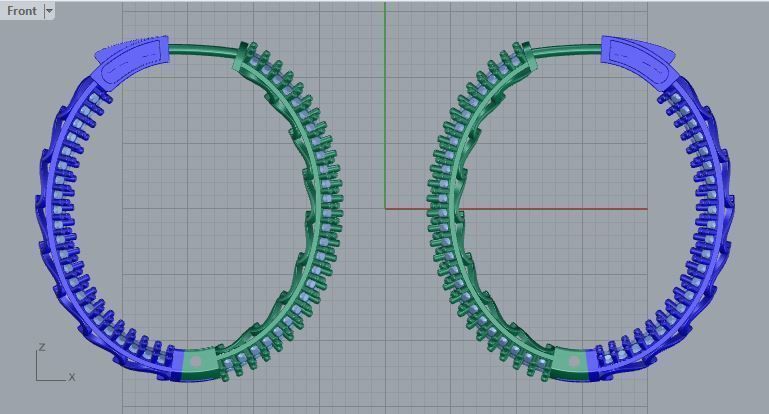Image resolution: width=769 pixels, height=414 pixels.
Task: Select the left hoop earring model
Action: [x=188, y=209]
